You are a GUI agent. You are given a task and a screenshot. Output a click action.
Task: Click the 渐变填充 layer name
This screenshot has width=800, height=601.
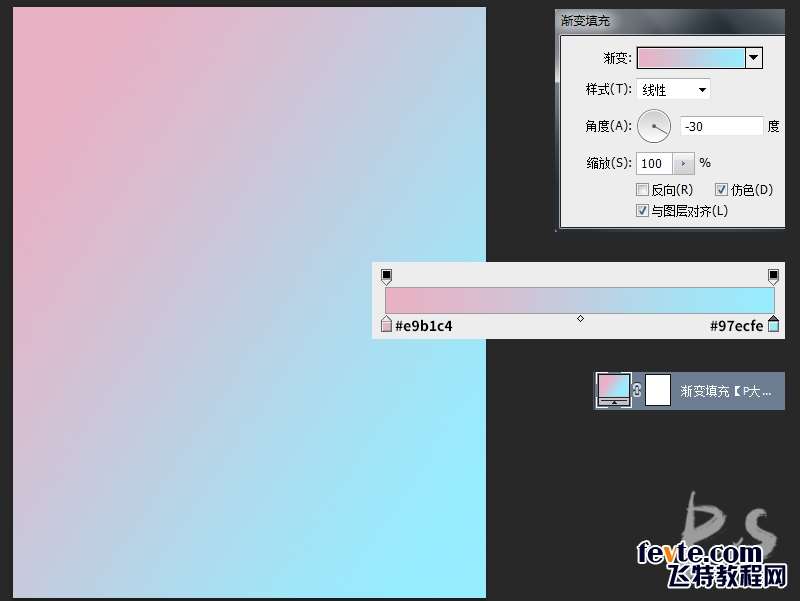coord(726,391)
